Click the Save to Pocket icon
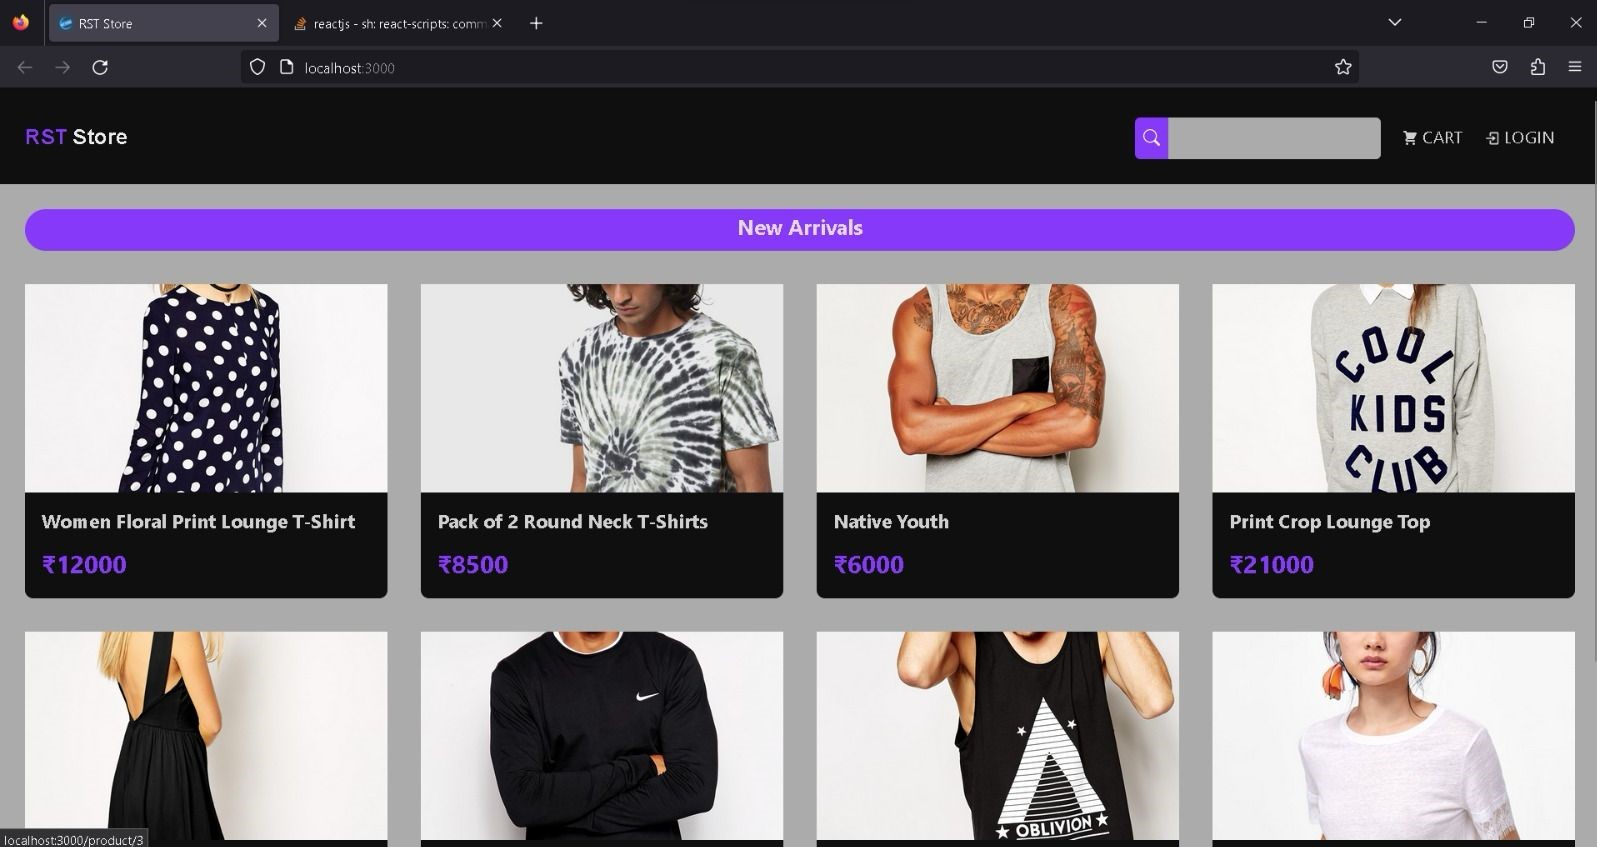 click(x=1500, y=67)
